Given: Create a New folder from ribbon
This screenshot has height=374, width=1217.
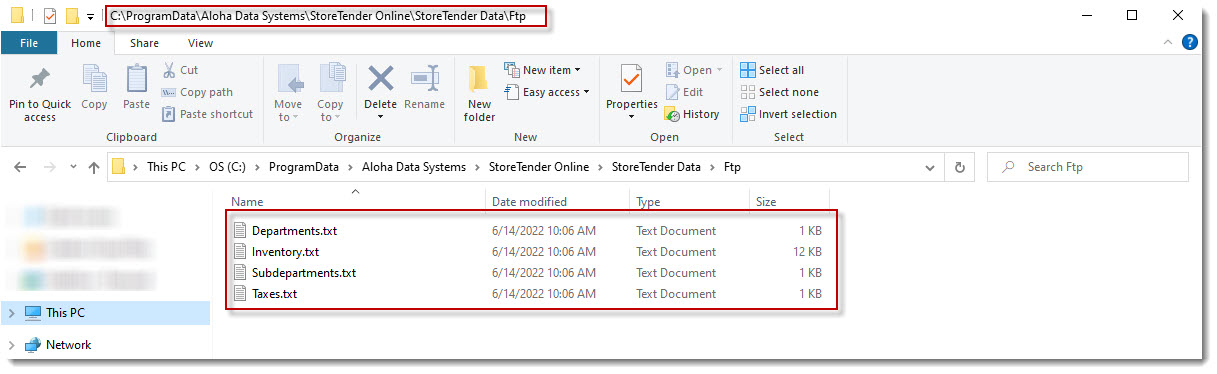Looking at the screenshot, I should click(x=479, y=93).
